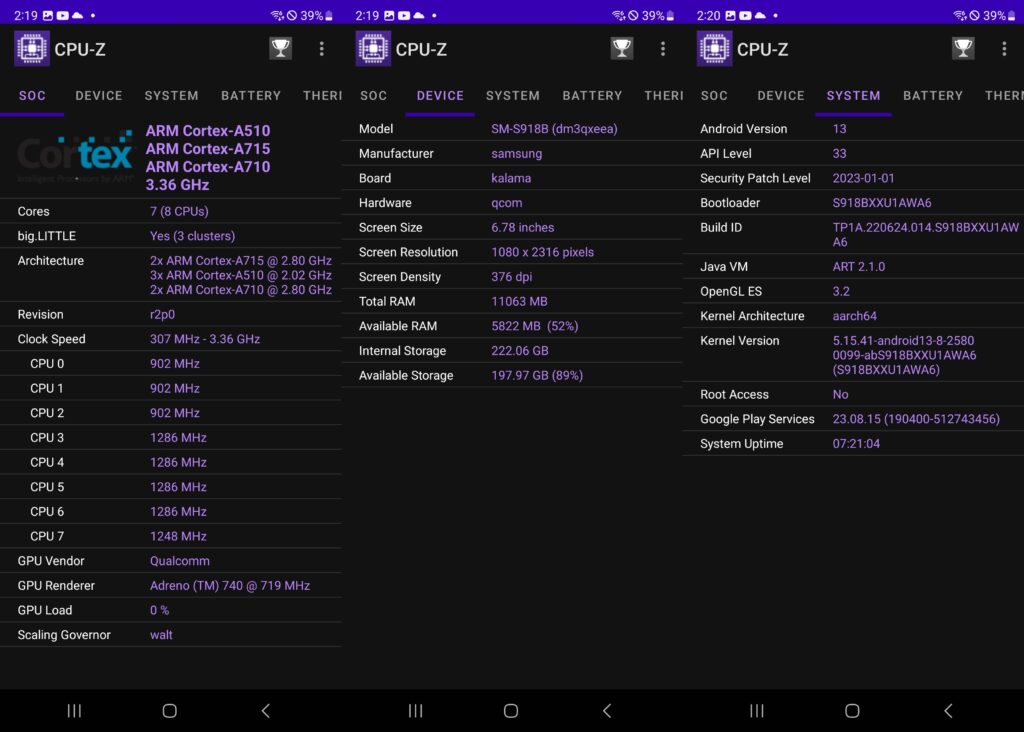Tap the CPU-Z app logo in DEVICE screen
This screenshot has width=1024, height=732.
(373, 48)
